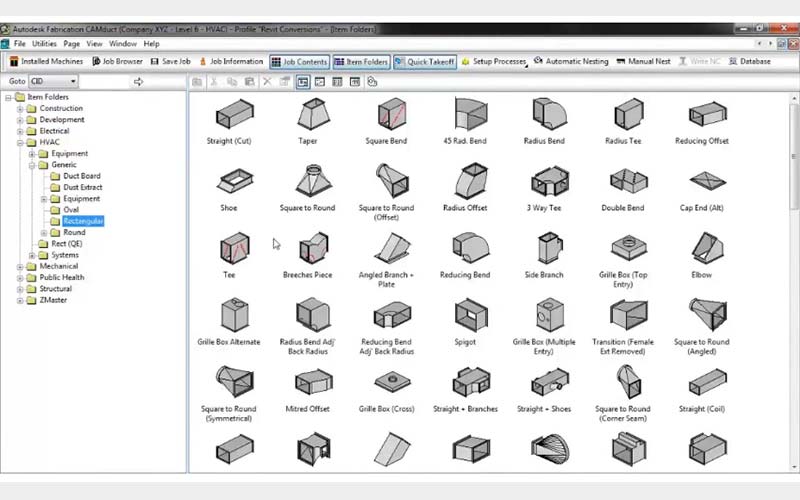Viewport: 800px width, 500px height.
Task: Toggle the Job Contents view button
Action: pos(299,61)
